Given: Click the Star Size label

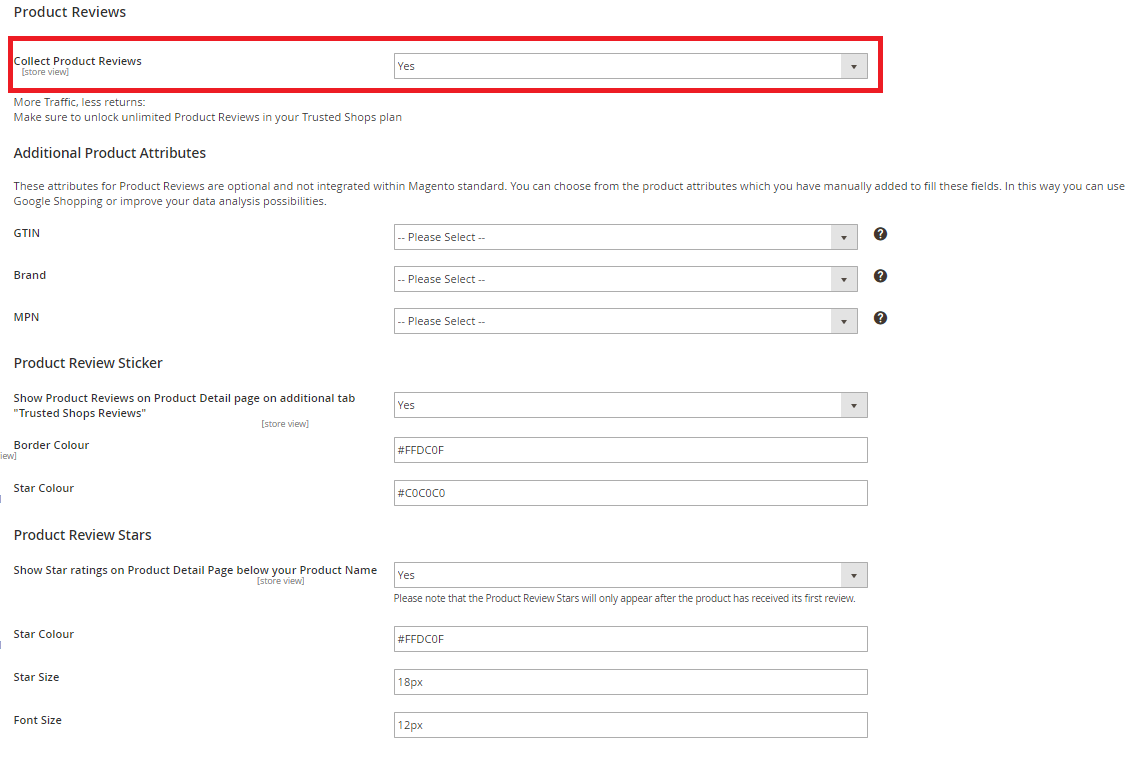Looking at the screenshot, I should point(37,677).
